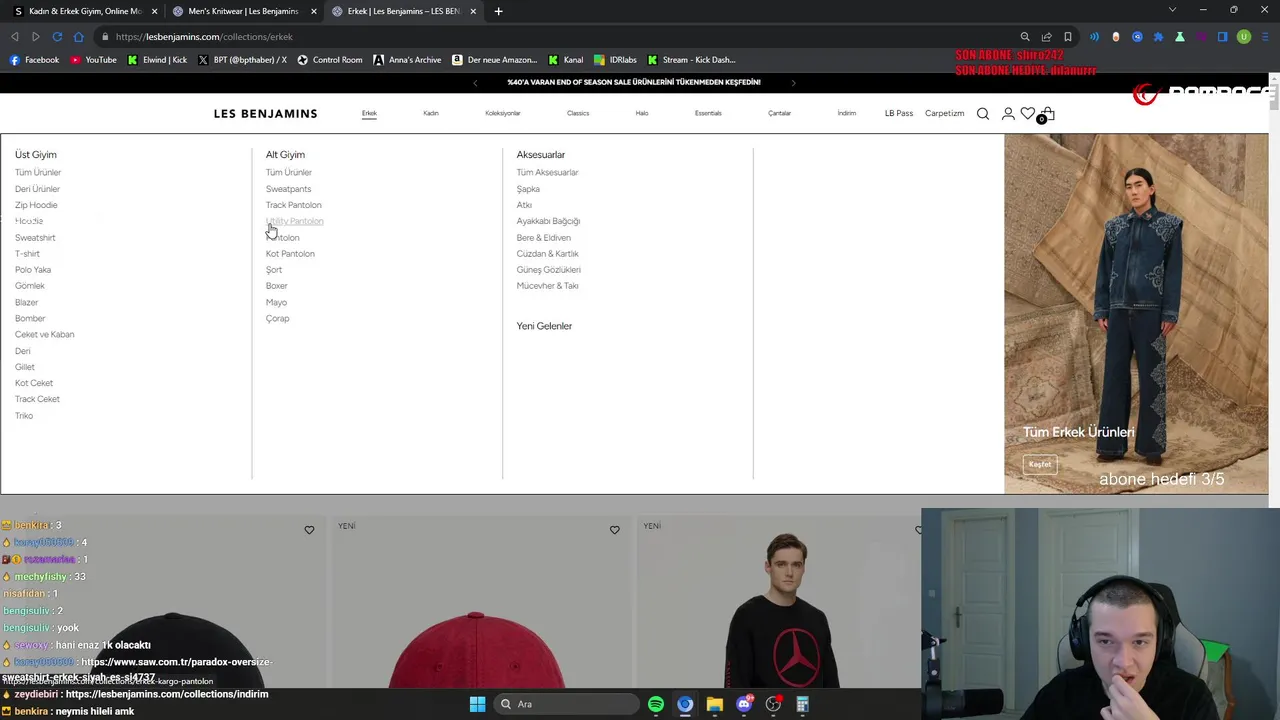Open Yeni Gelenler link
The height and width of the screenshot is (720, 1280).
point(544,326)
